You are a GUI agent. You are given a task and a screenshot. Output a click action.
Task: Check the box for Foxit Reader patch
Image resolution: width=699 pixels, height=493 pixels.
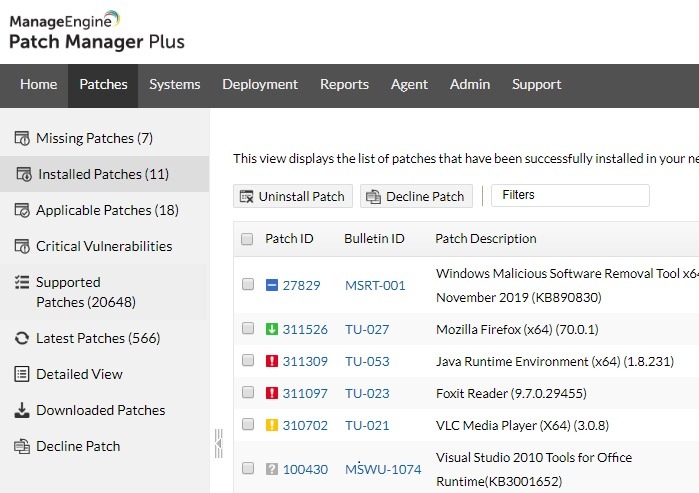pos(248,393)
